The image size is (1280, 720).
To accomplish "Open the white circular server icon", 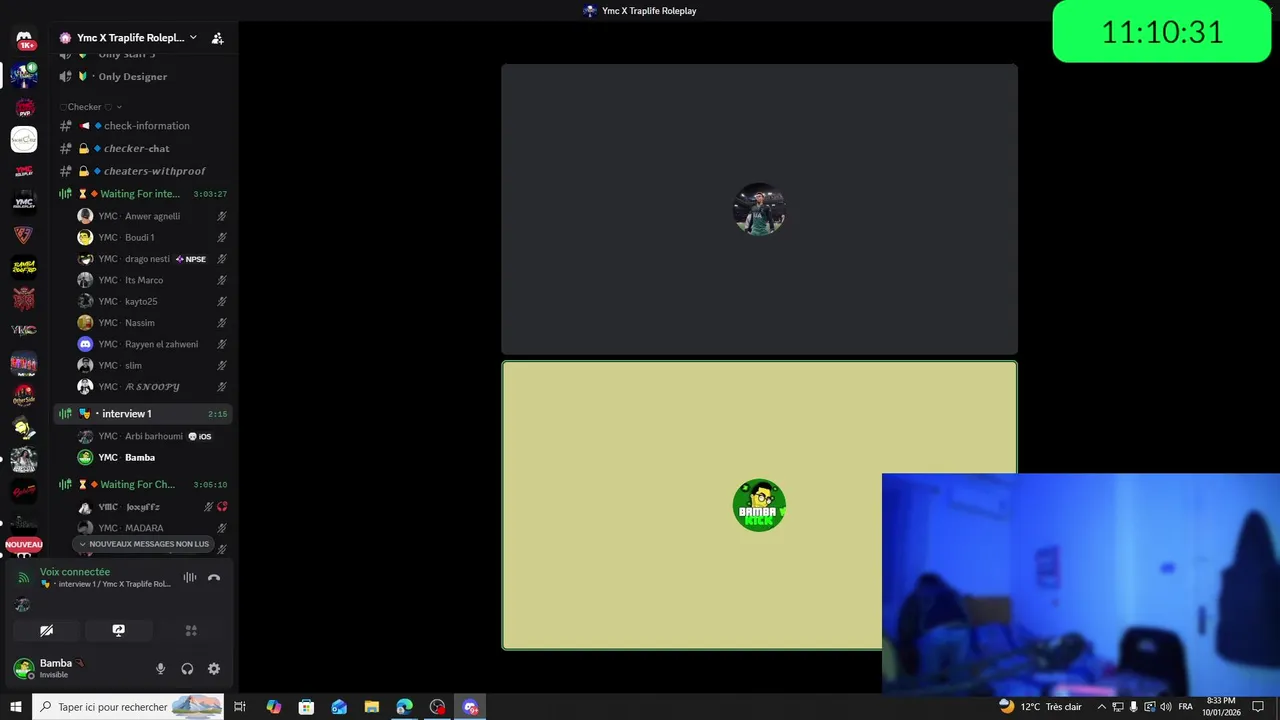I will coord(24,139).
